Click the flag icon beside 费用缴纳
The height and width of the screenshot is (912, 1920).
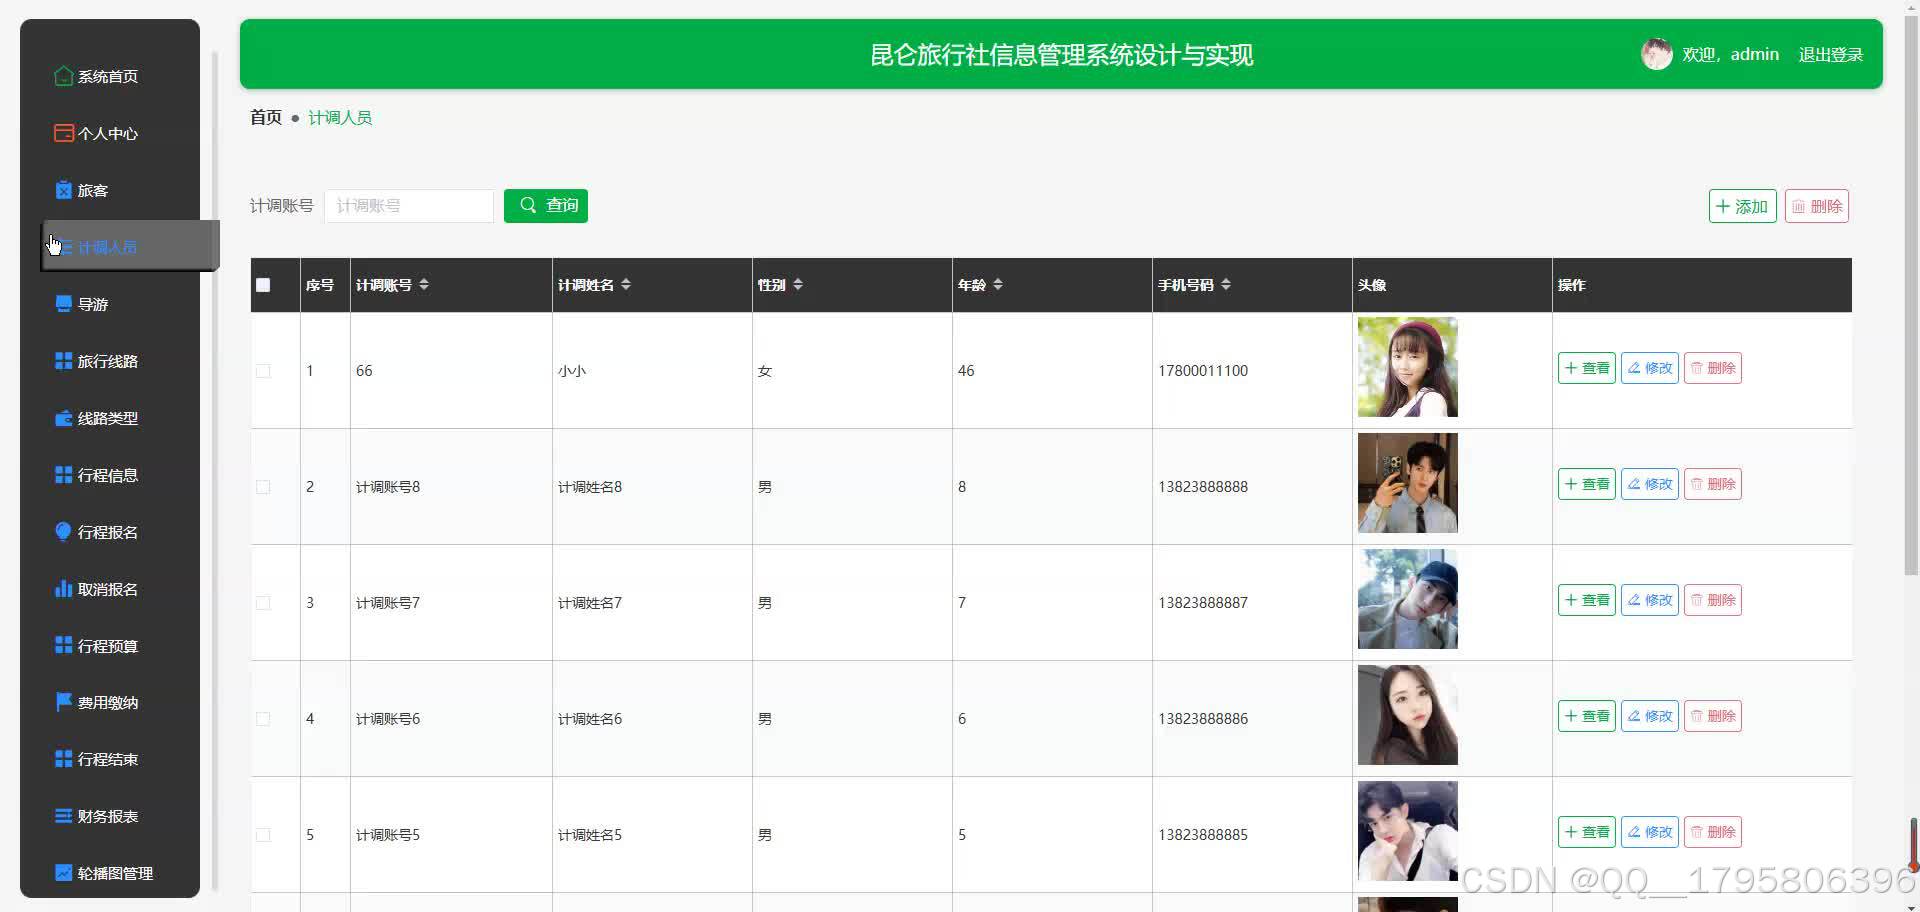click(x=63, y=702)
